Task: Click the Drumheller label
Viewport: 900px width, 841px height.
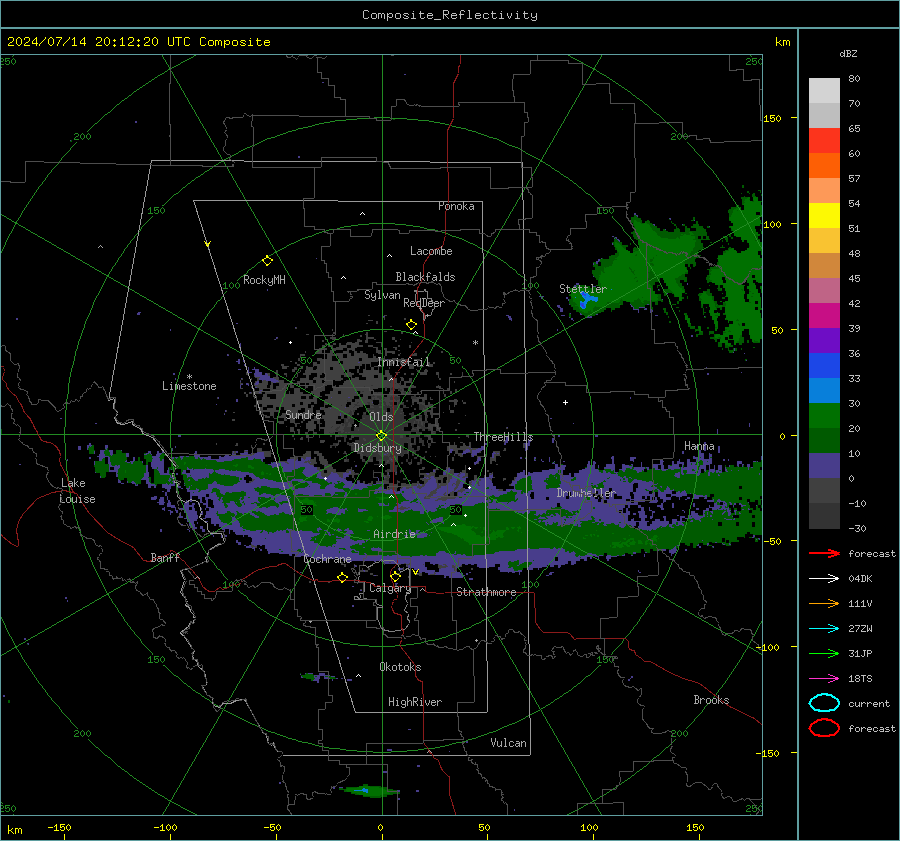Action: click(586, 493)
